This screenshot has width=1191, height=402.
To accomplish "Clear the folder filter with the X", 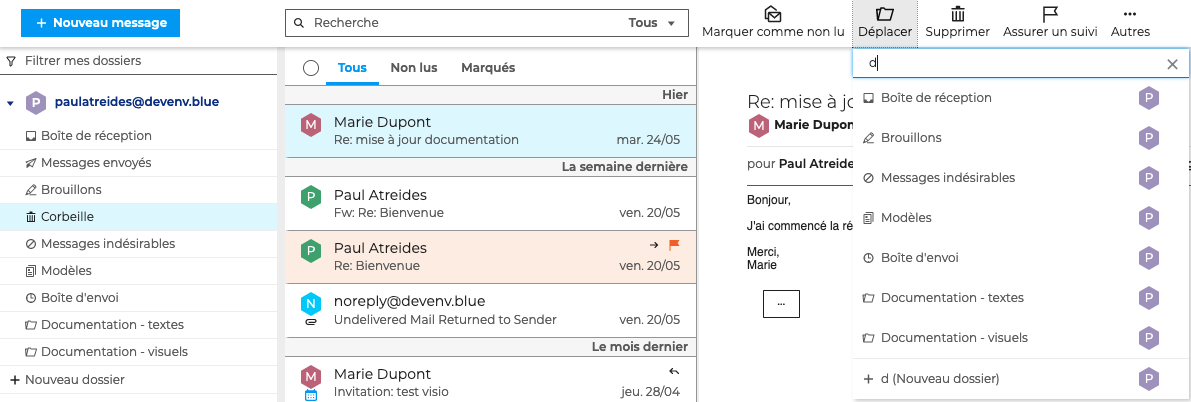I will (x=1172, y=65).
